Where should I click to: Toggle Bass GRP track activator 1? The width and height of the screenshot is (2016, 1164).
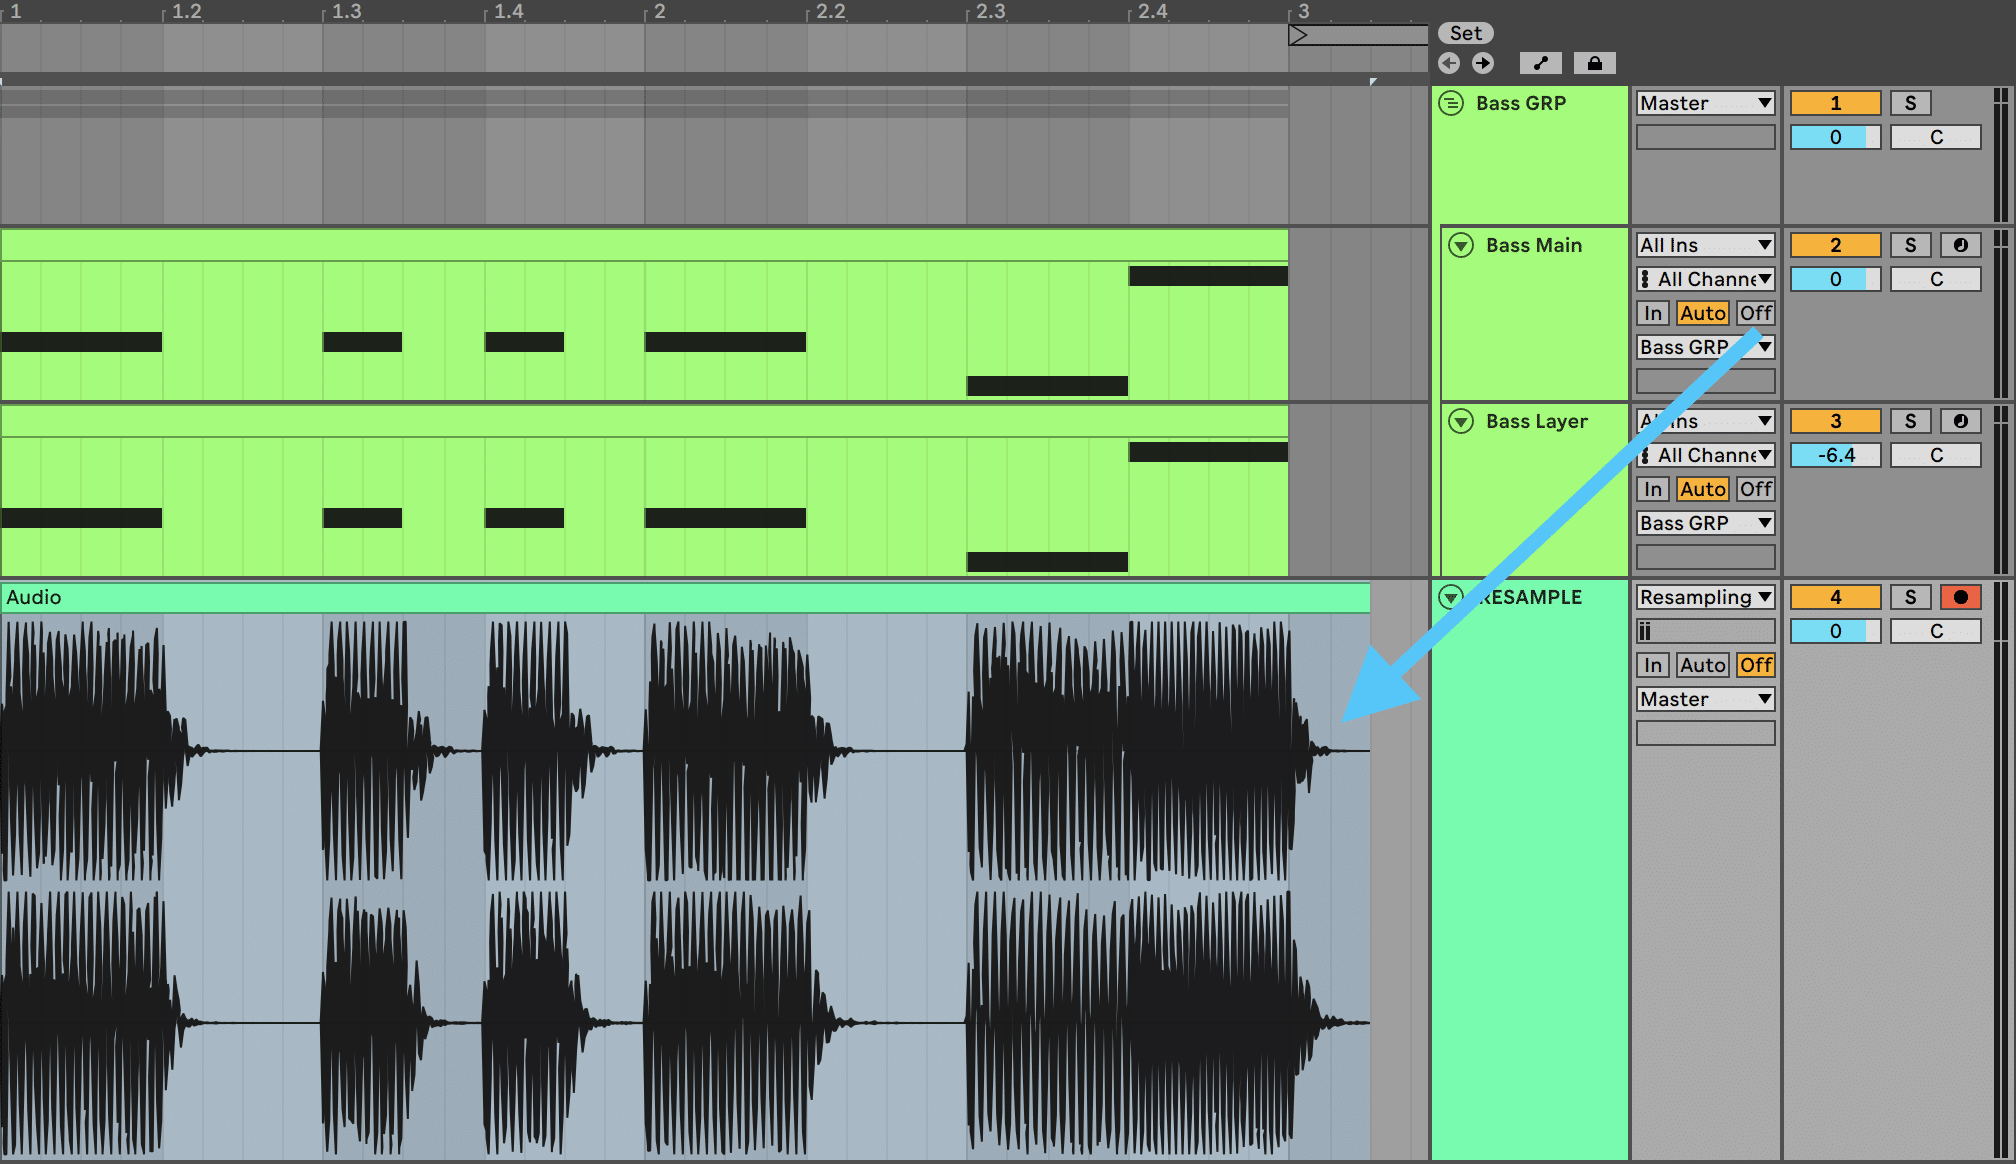click(1835, 103)
